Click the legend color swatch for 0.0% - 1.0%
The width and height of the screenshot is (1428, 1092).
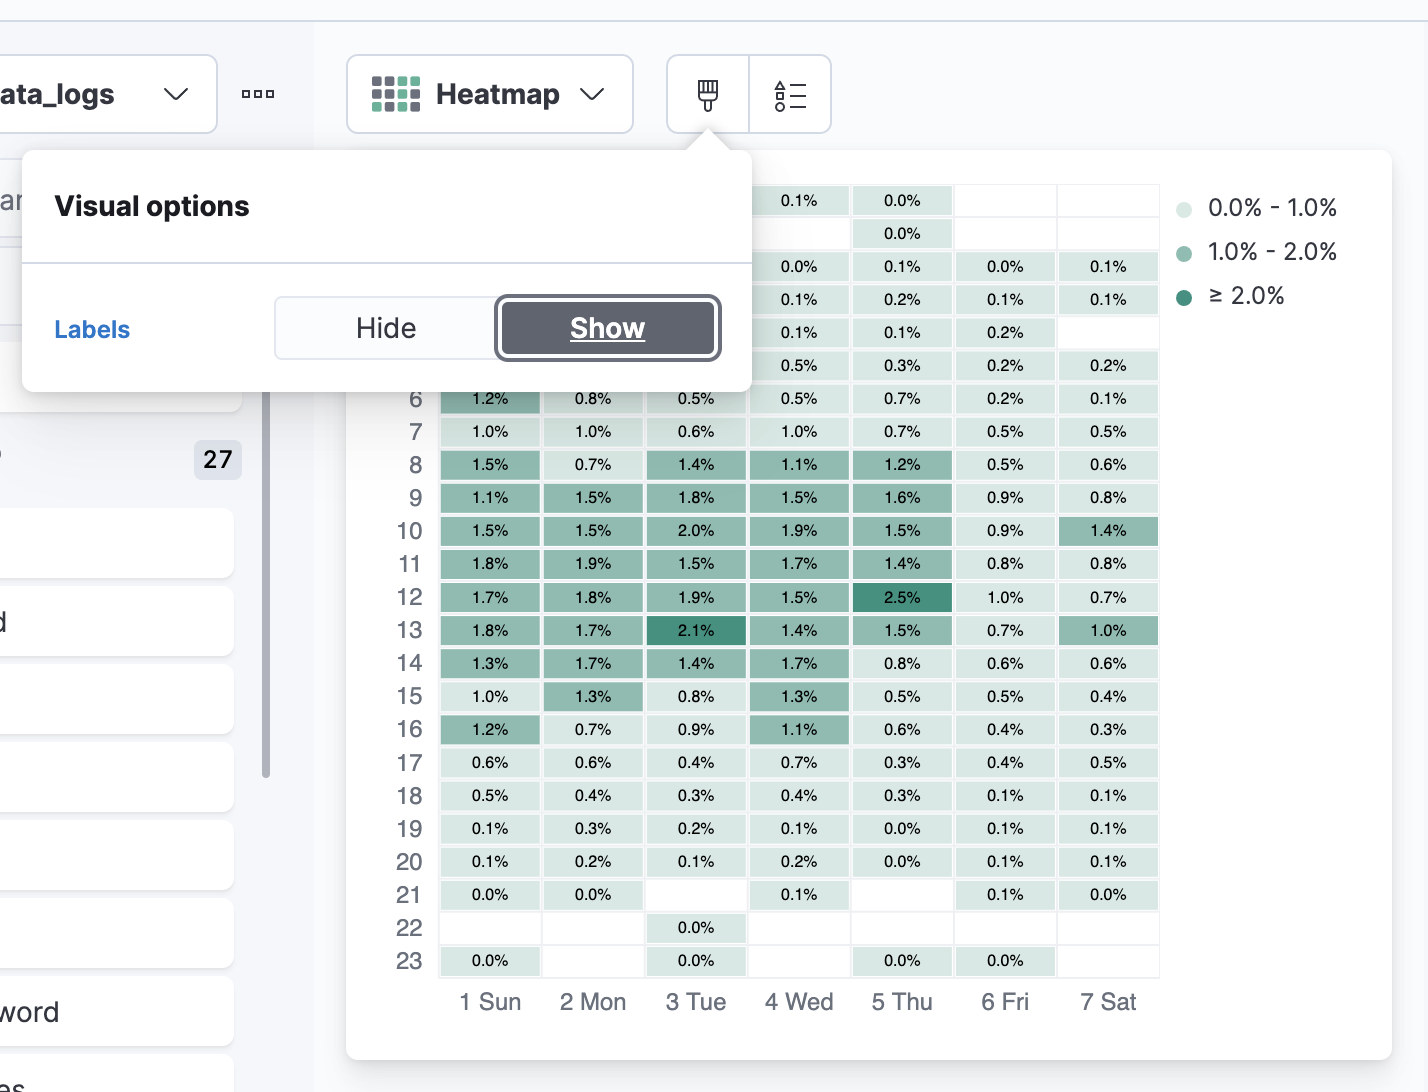point(1185,208)
